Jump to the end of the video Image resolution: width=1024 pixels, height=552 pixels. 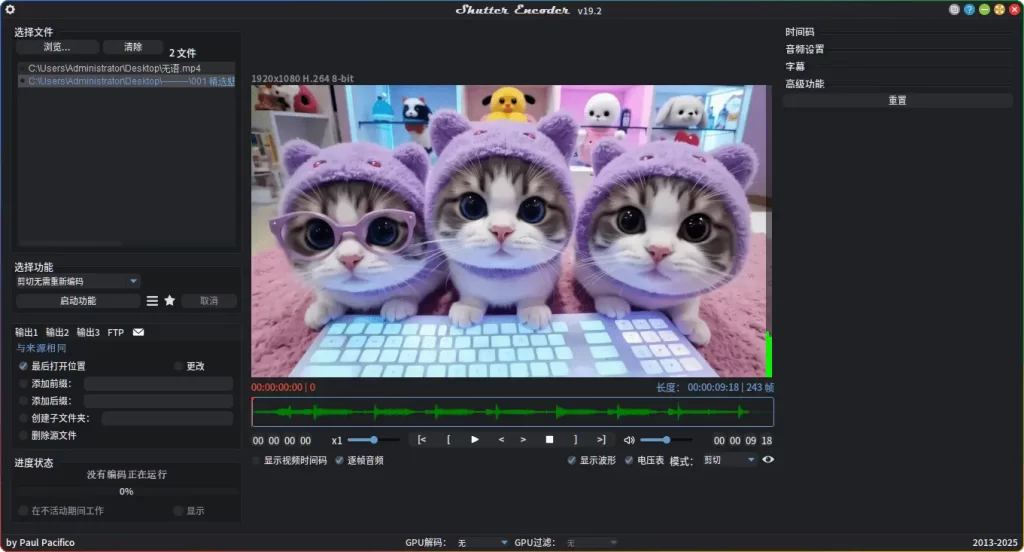[x=601, y=440]
